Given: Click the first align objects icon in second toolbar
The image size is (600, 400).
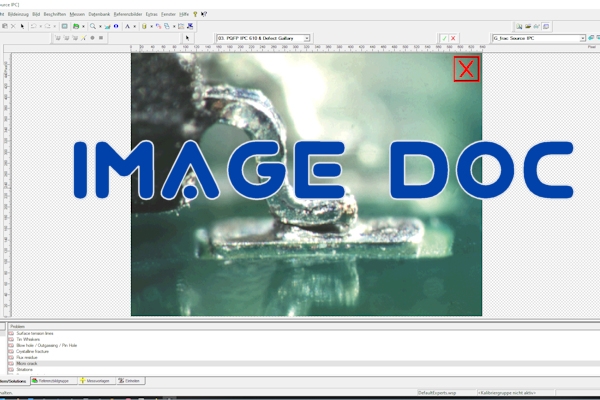Looking at the screenshot, I should click(58, 38).
